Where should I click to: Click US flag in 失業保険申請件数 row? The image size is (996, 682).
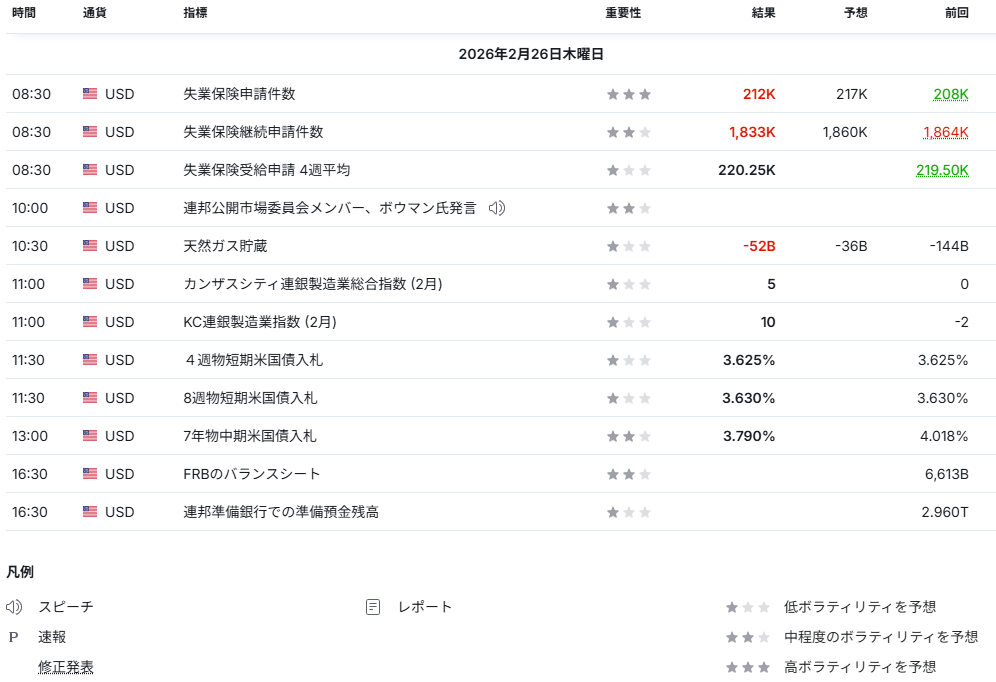point(90,94)
